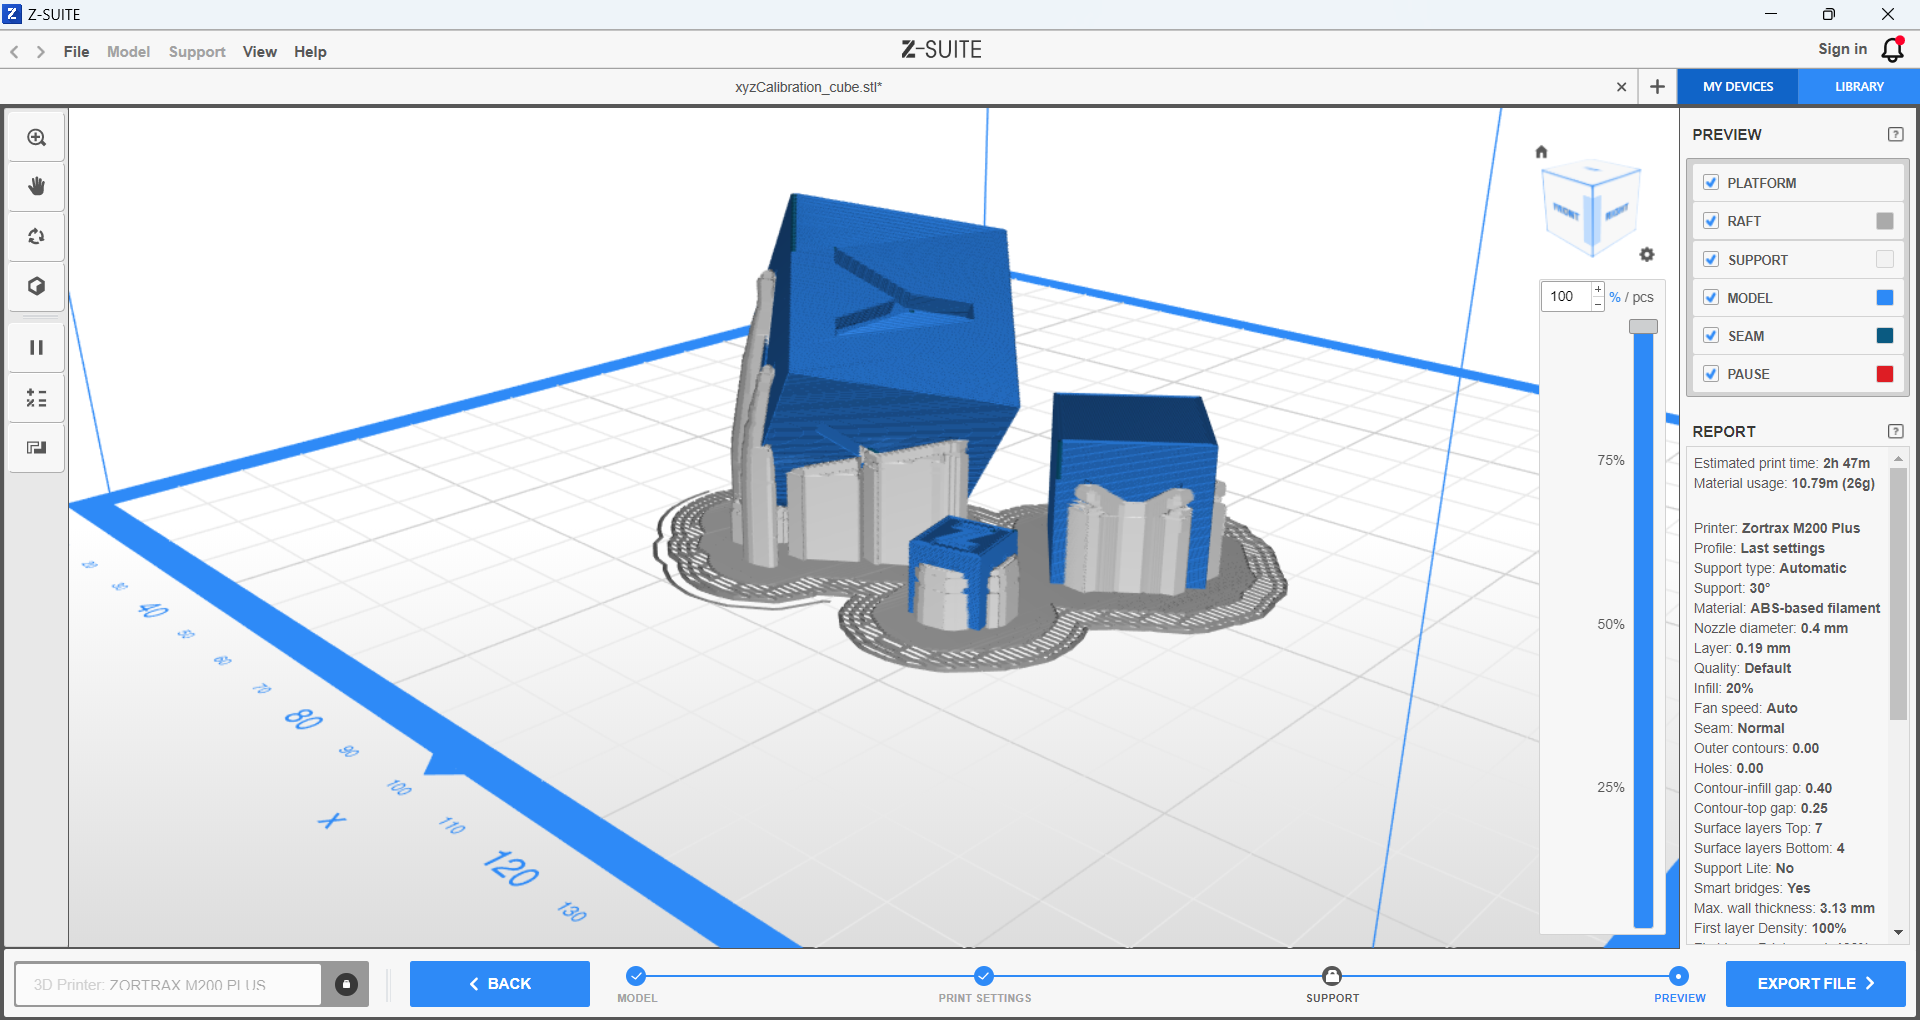Image resolution: width=1920 pixels, height=1020 pixels.
Task: Select the rotate view tool
Action: tap(37, 237)
